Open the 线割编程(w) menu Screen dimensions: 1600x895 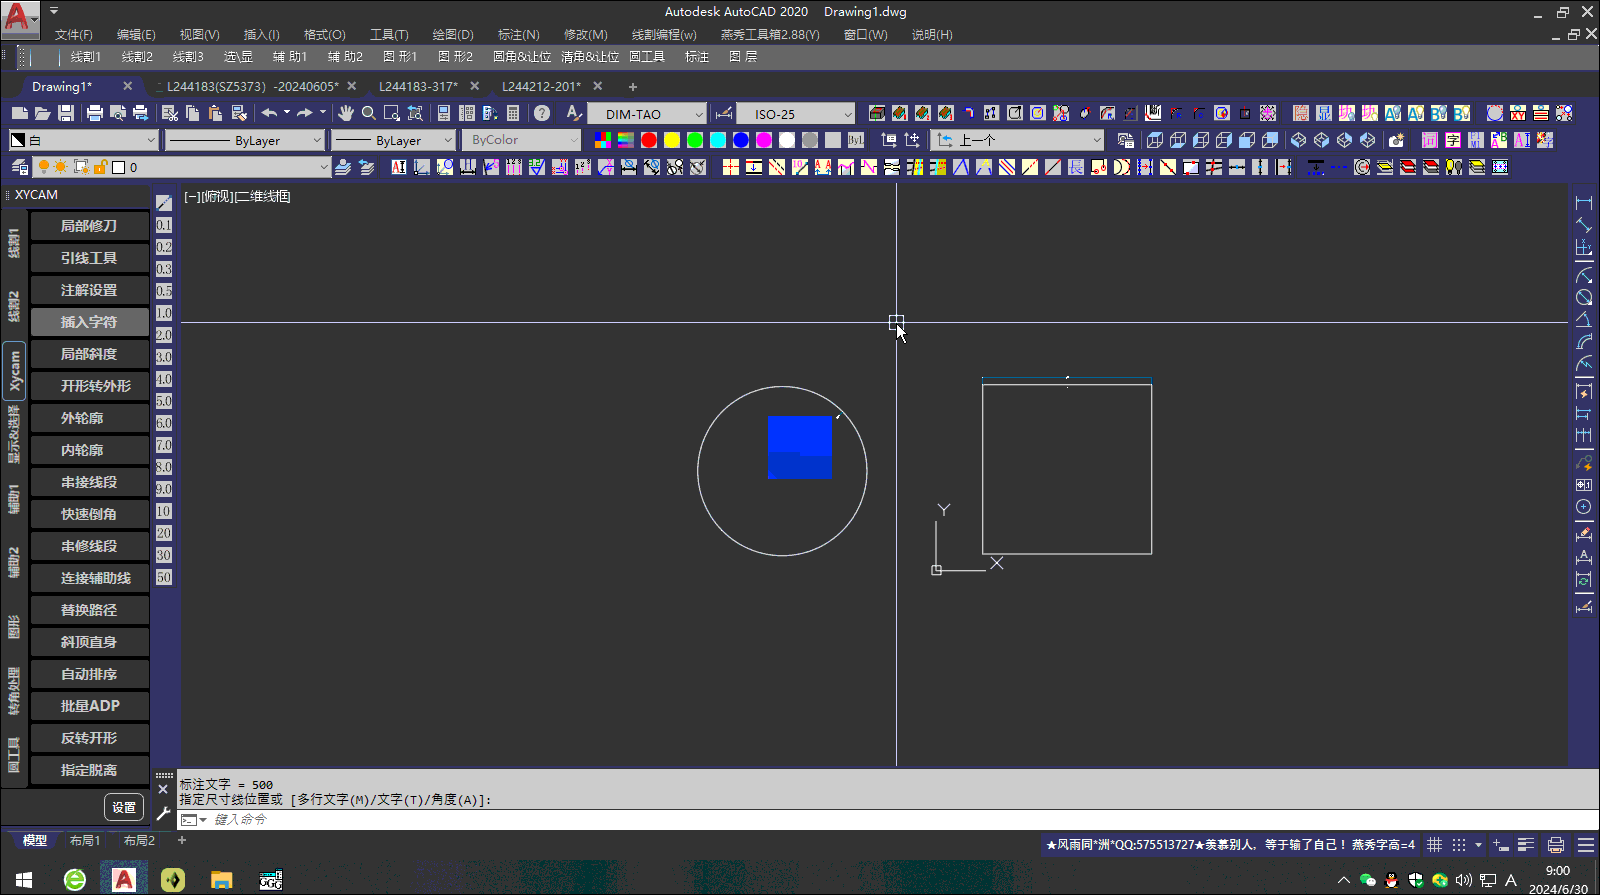coord(664,34)
